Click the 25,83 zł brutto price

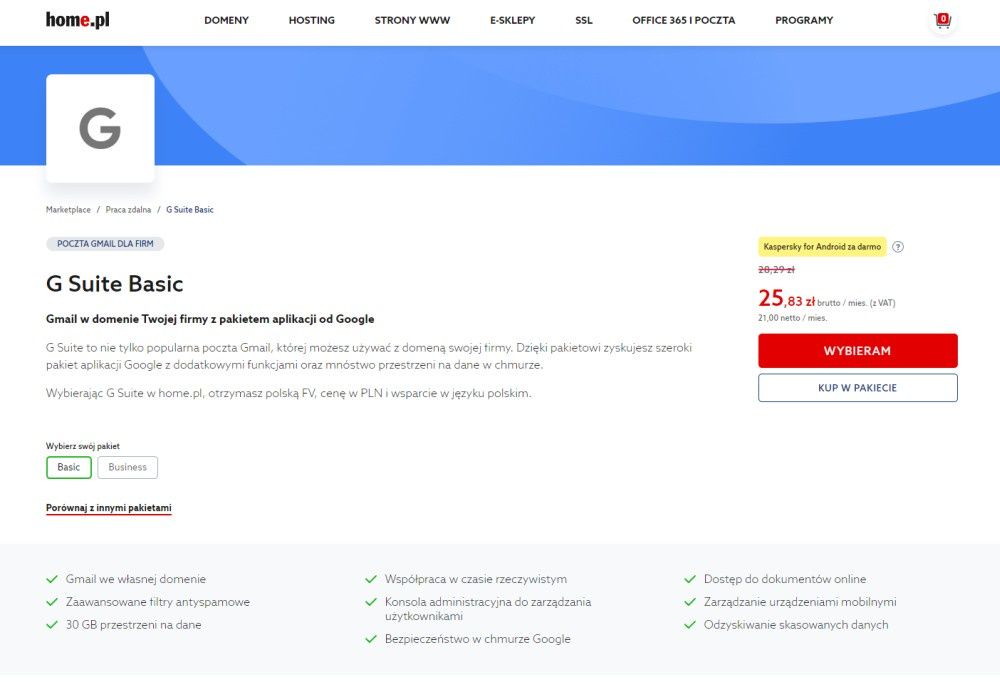coord(827,298)
